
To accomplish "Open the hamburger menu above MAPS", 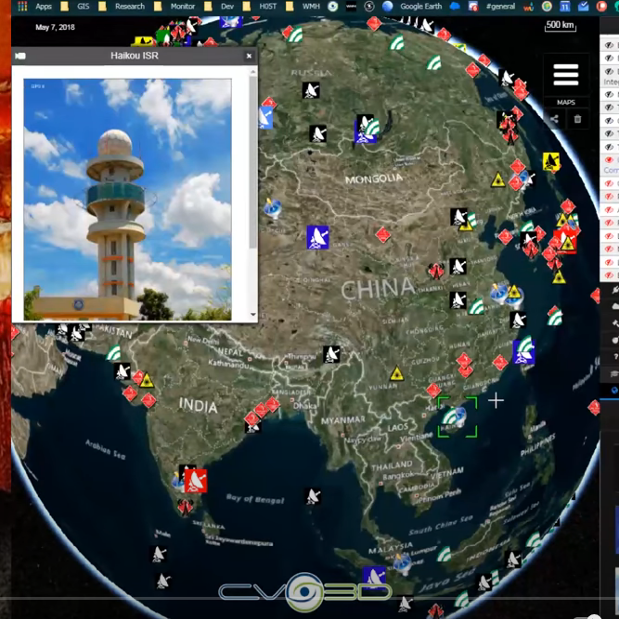I will tap(566, 75).
